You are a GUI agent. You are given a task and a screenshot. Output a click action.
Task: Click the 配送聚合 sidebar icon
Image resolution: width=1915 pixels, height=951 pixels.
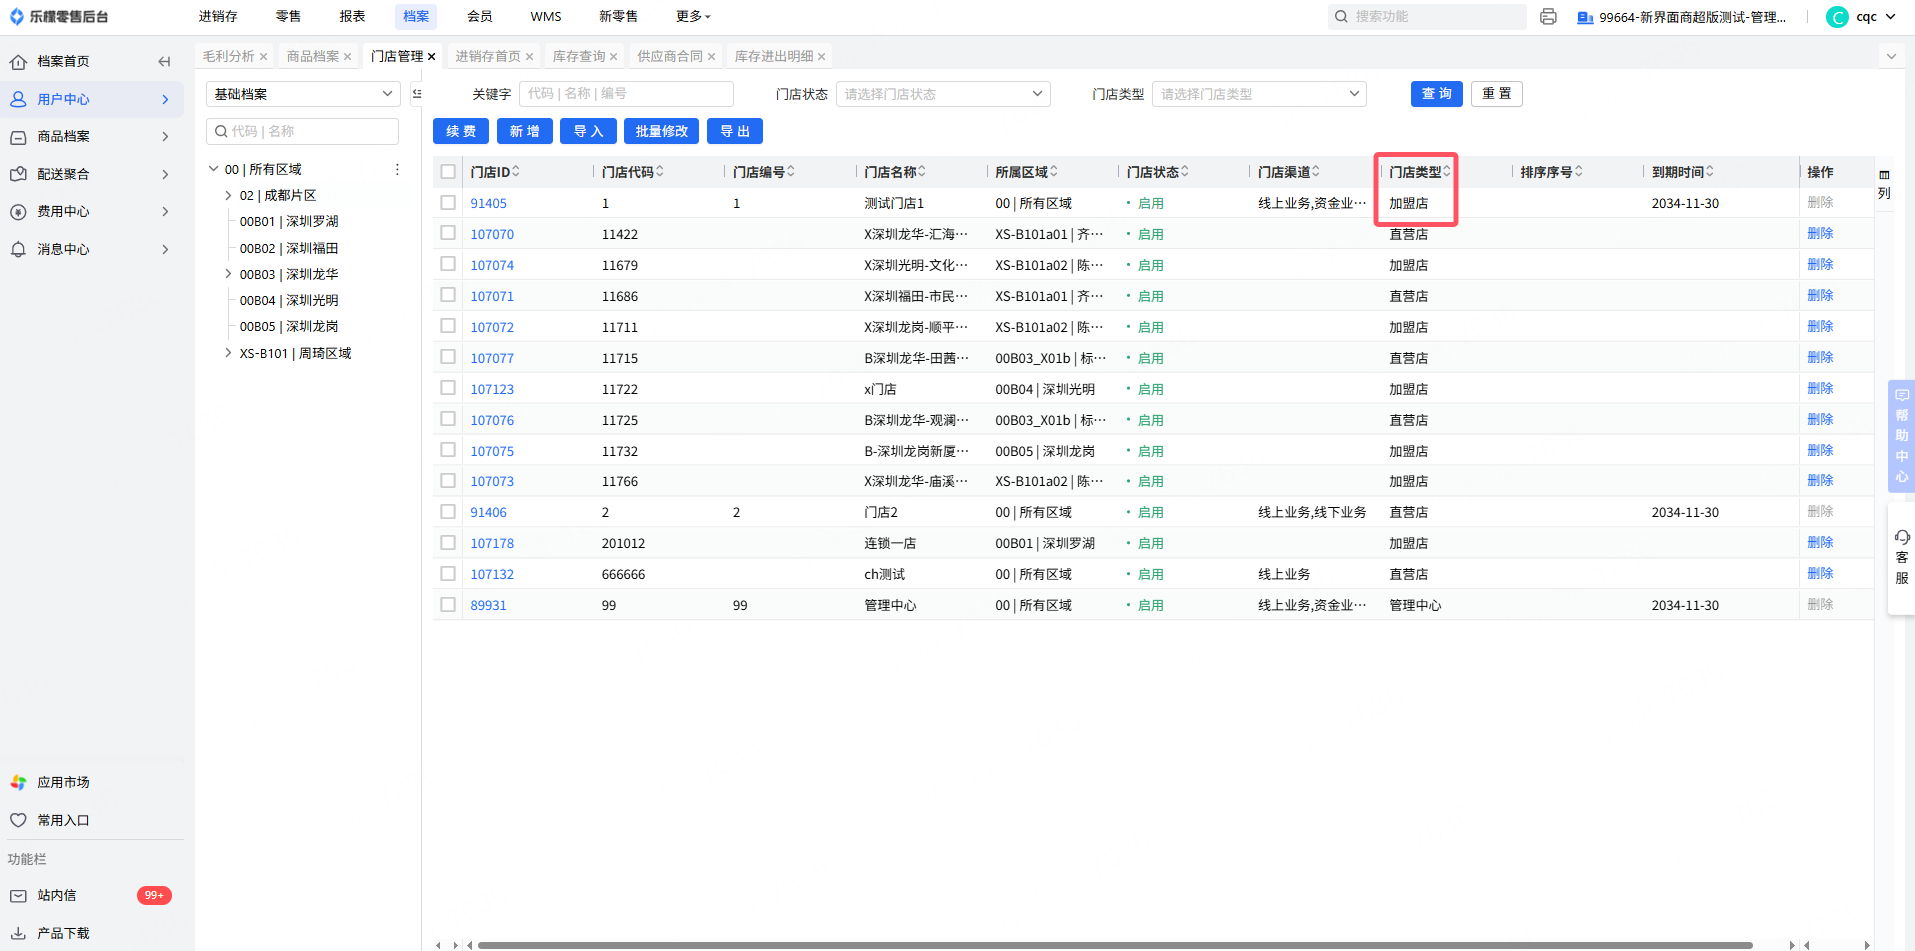tap(18, 174)
